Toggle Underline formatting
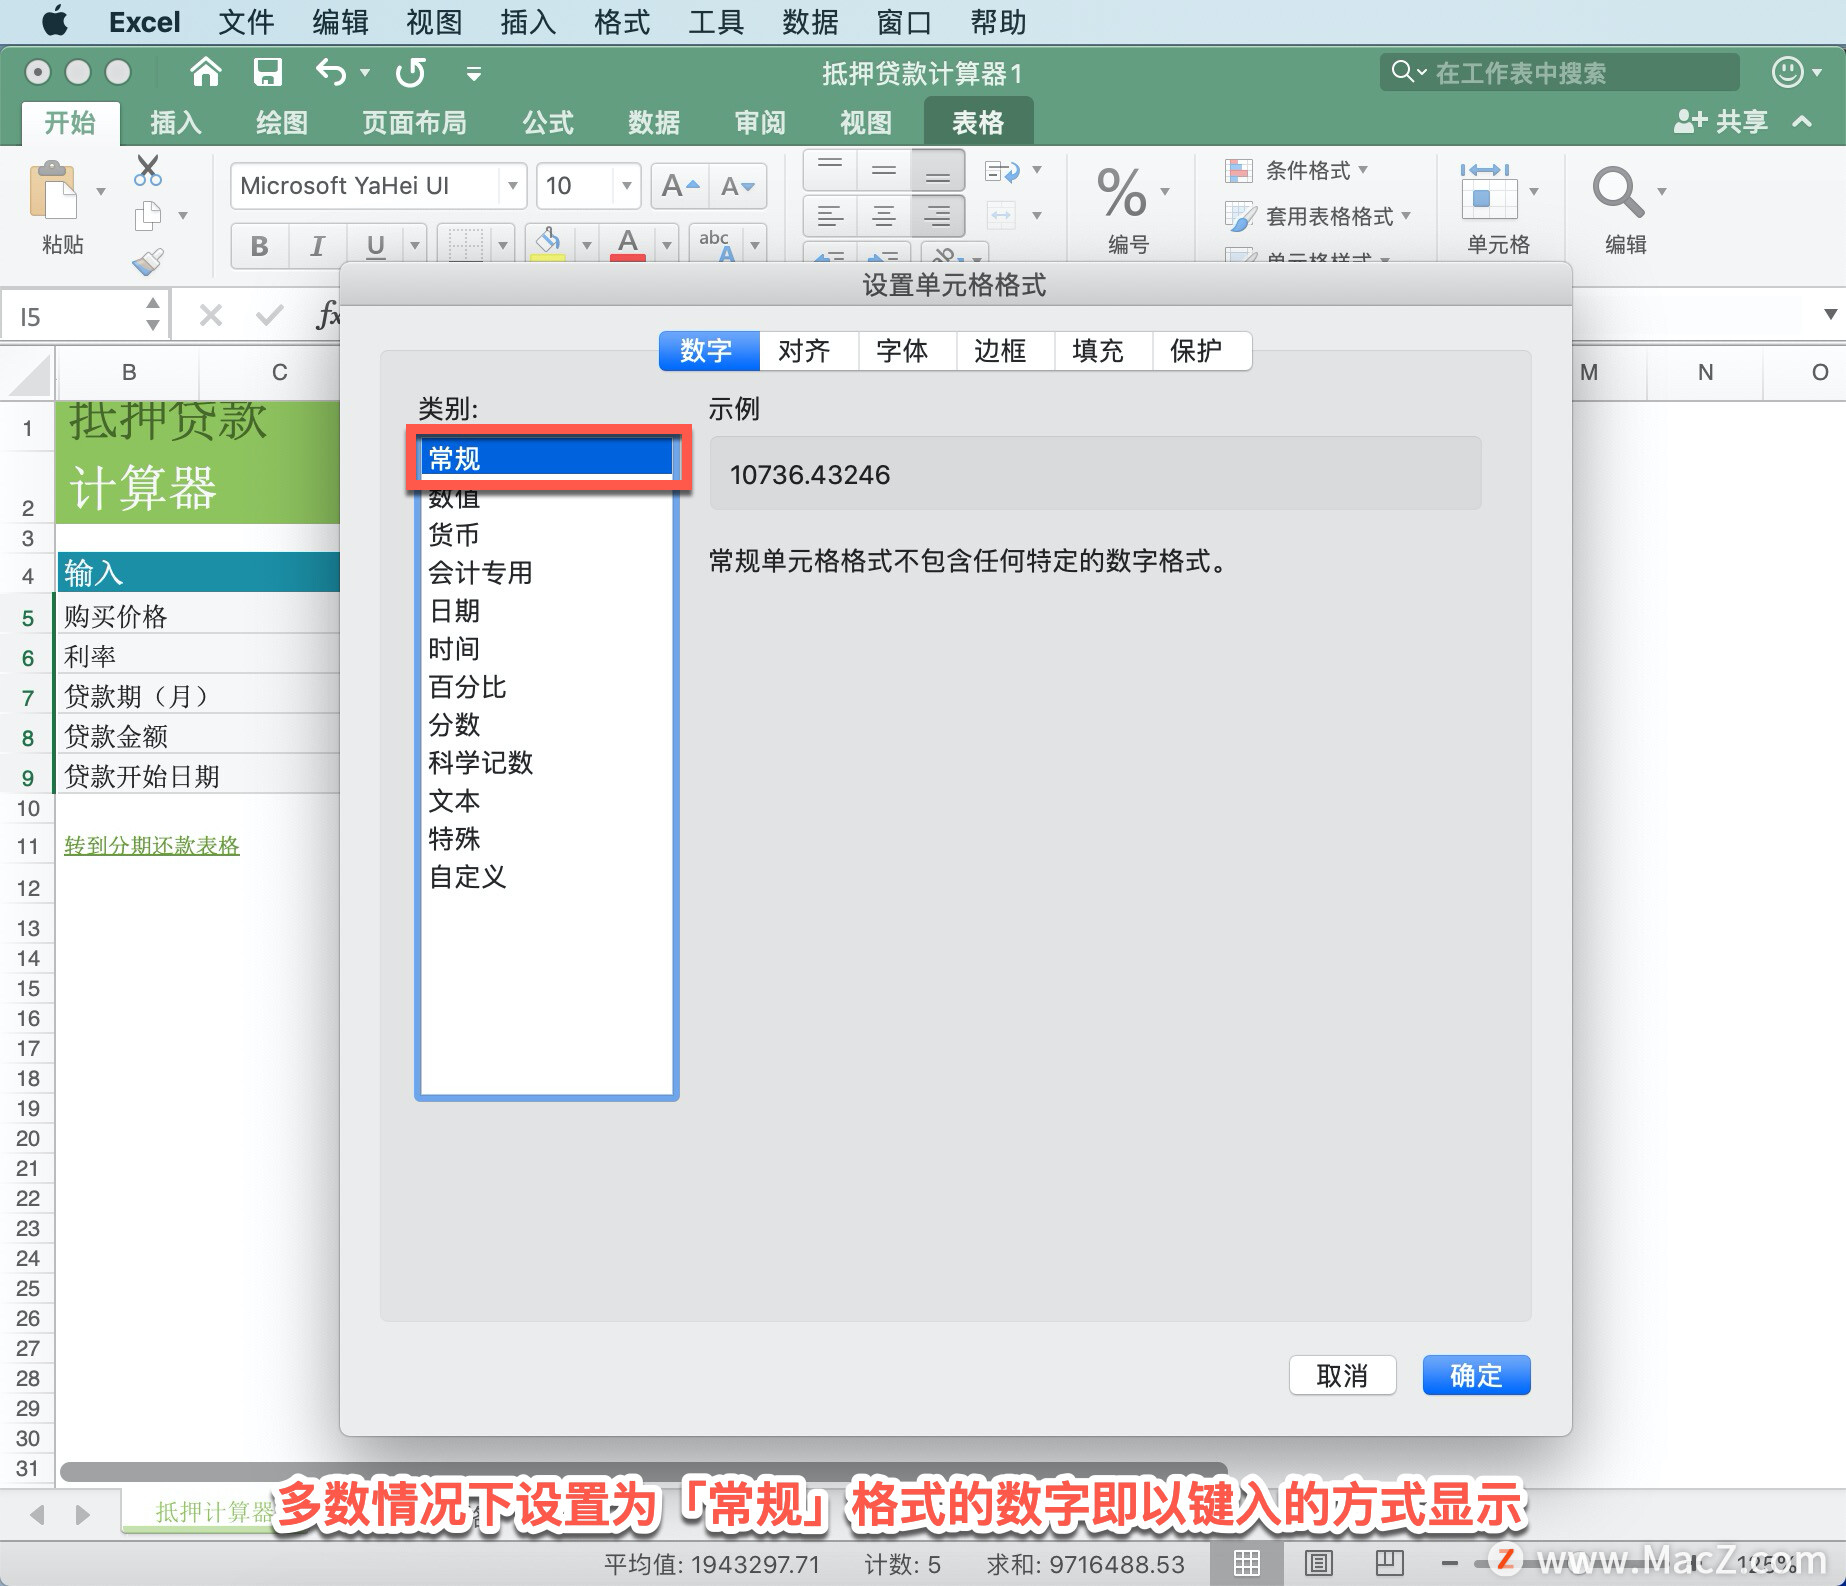 tap(376, 245)
